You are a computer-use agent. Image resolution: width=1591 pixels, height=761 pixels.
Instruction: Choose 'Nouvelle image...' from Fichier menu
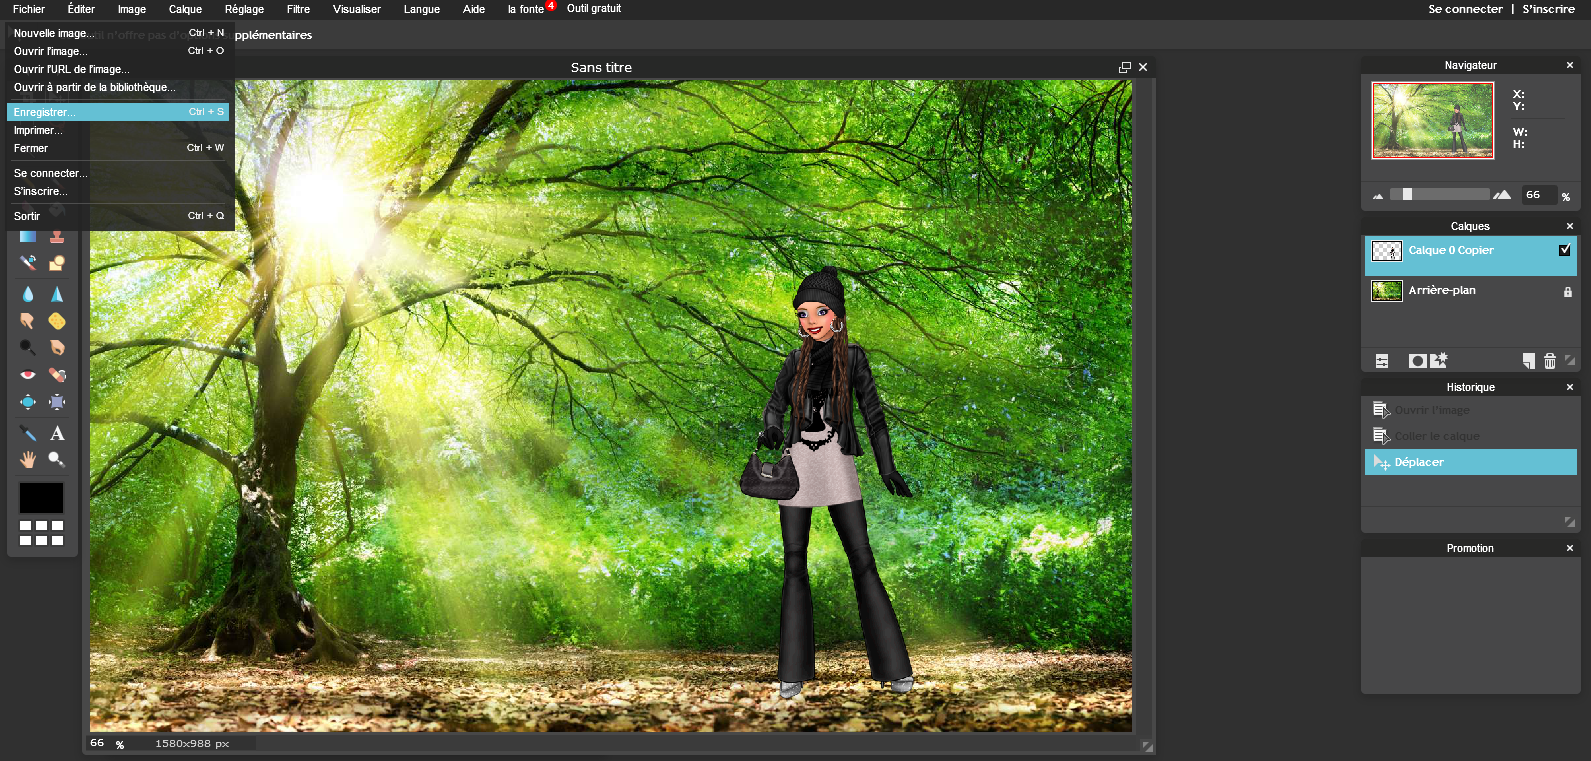tap(119, 33)
